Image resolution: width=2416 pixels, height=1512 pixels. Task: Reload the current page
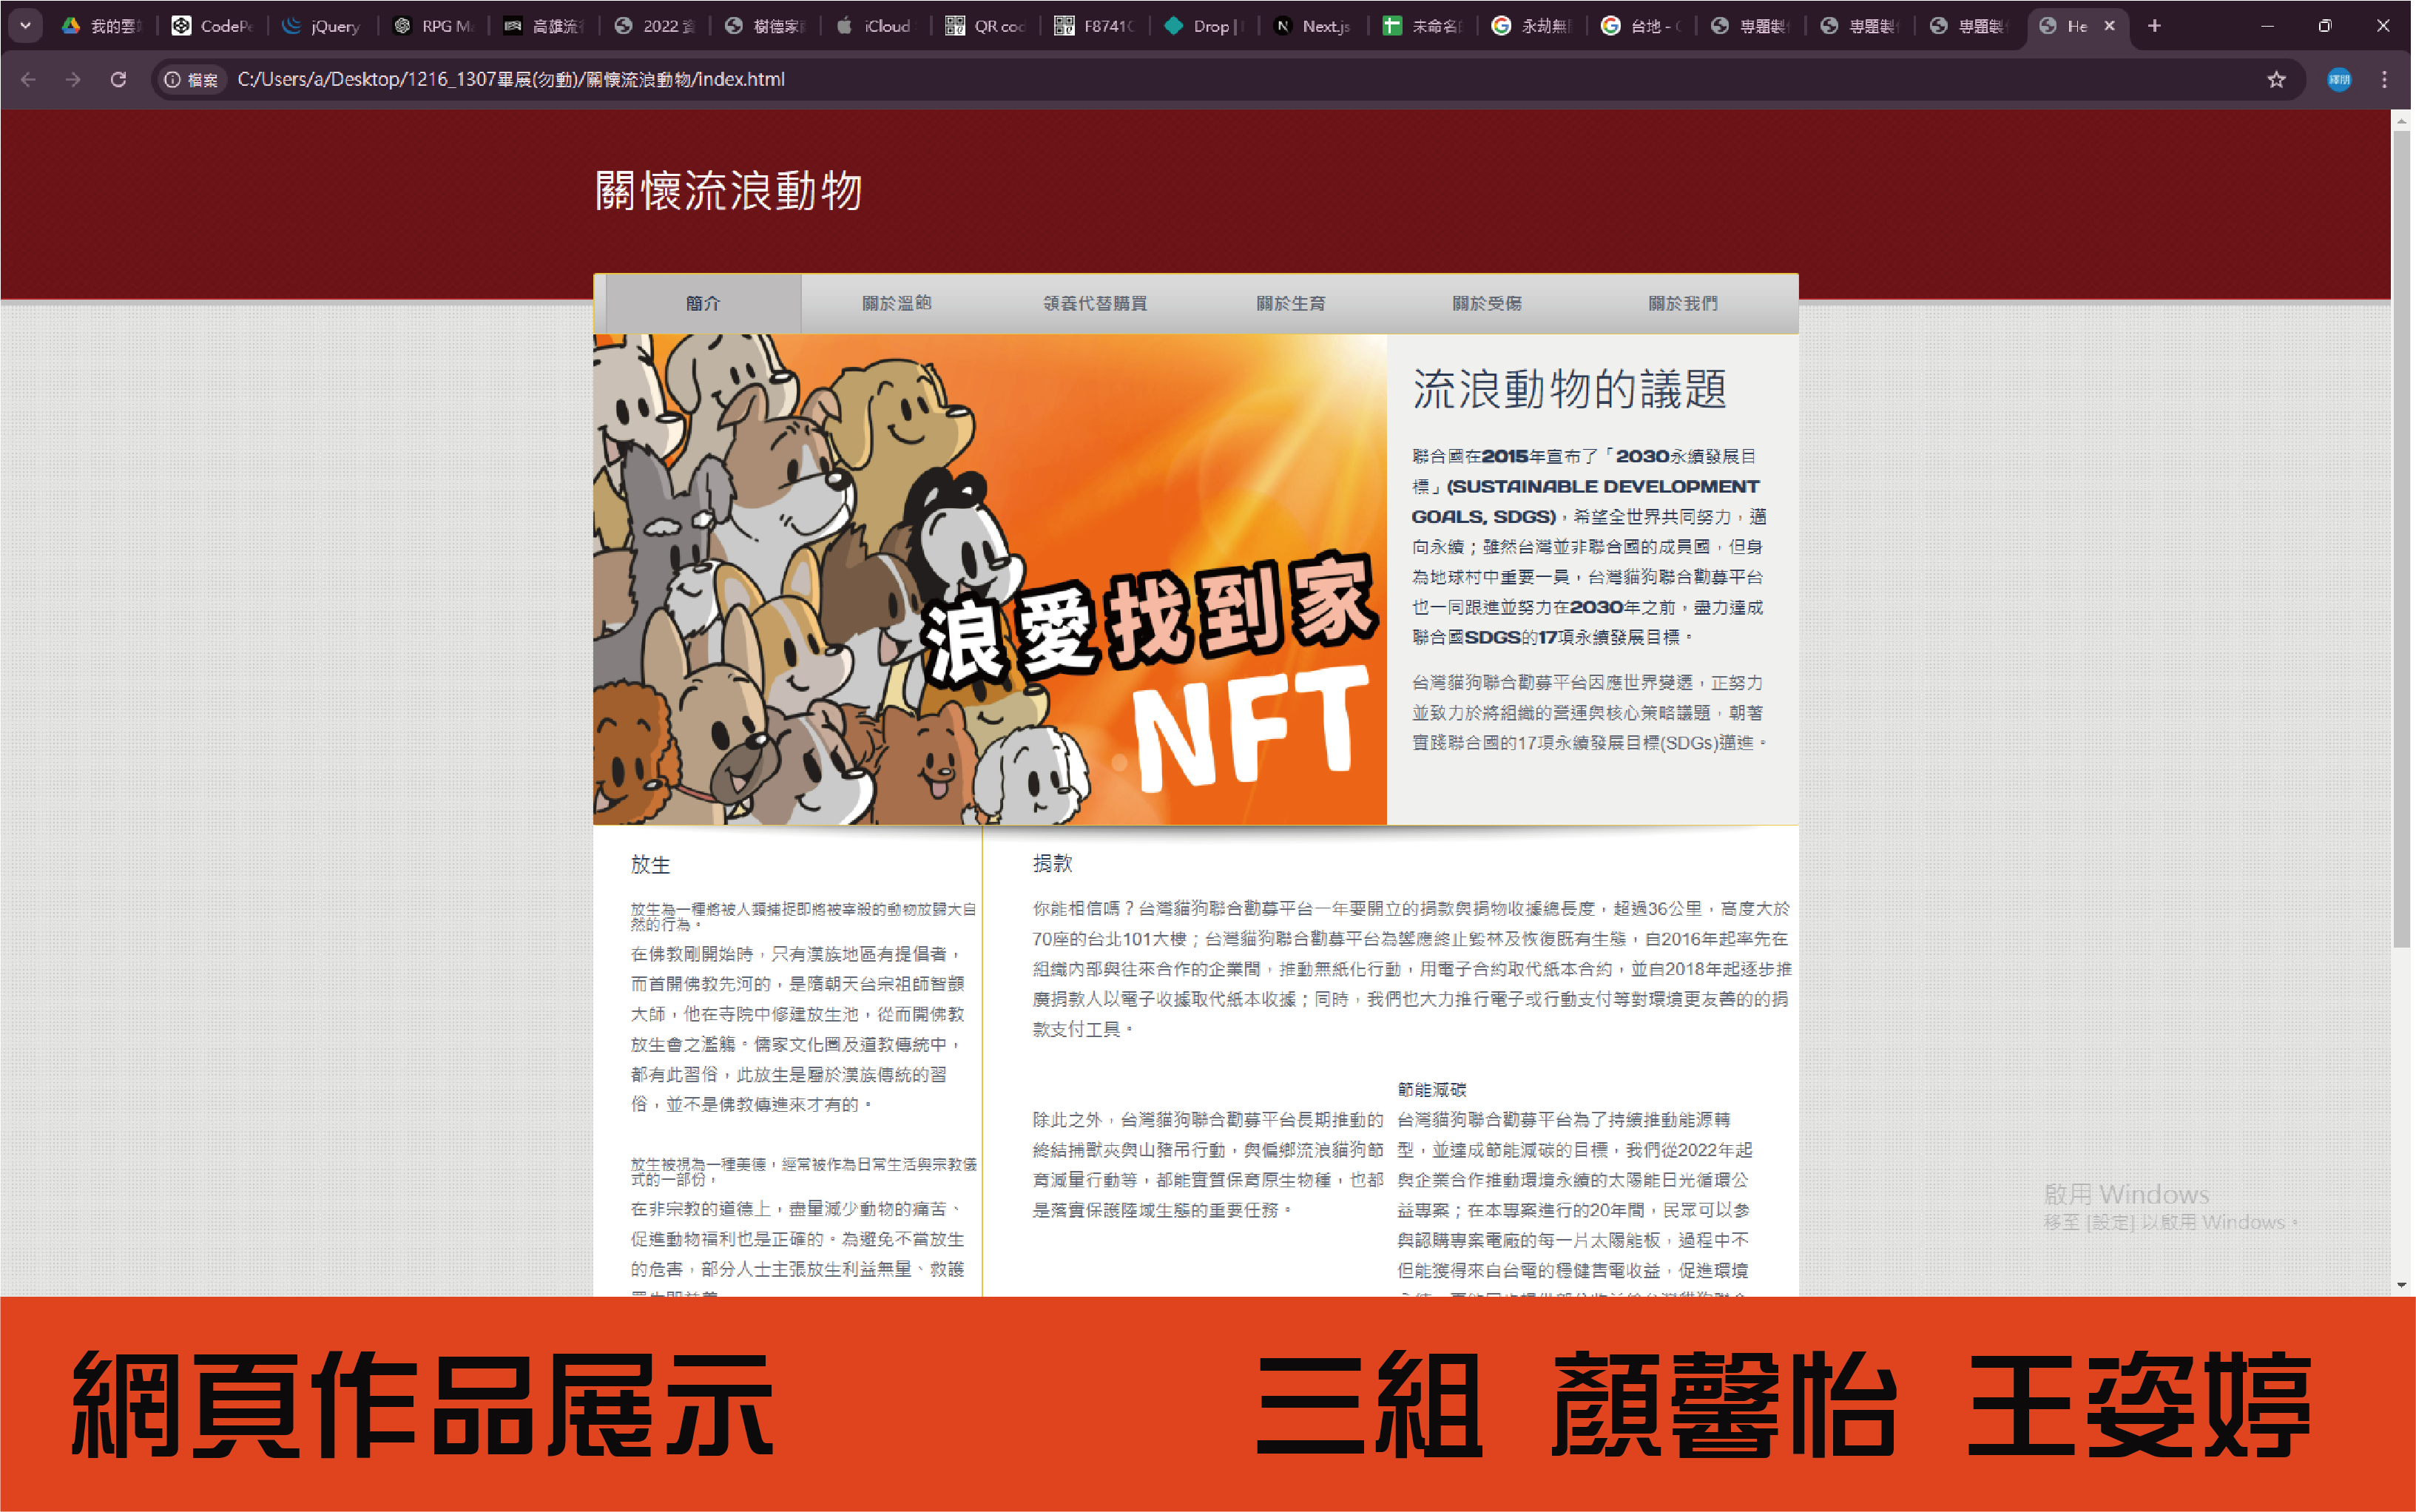click(x=118, y=80)
